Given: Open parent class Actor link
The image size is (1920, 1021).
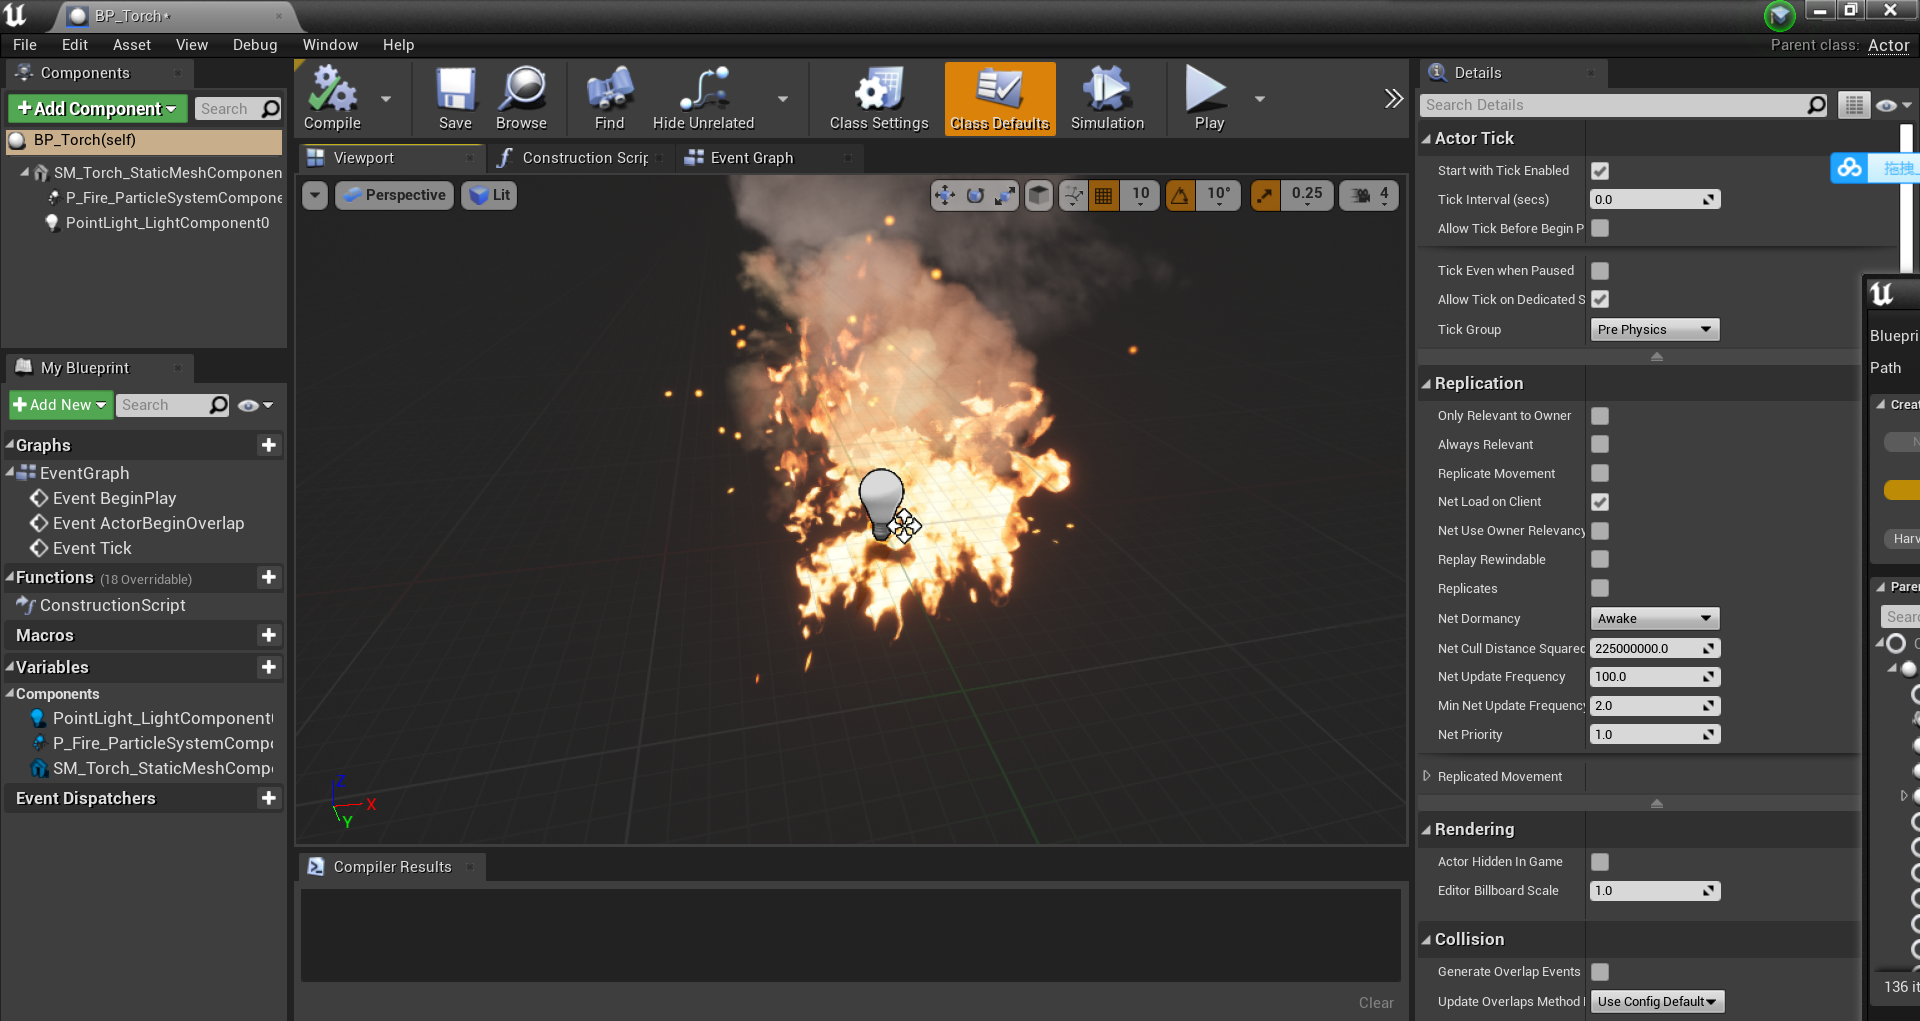Looking at the screenshot, I should 1888,45.
